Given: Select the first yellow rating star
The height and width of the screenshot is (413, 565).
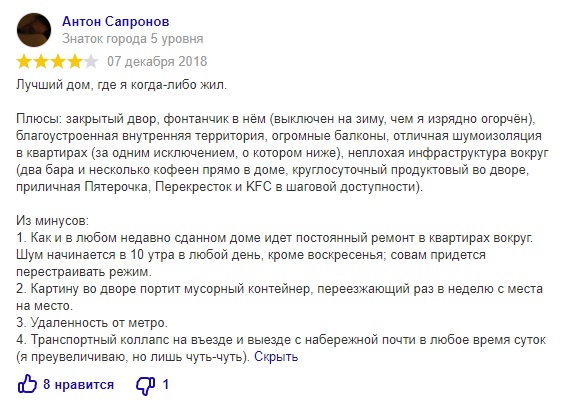Looking at the screenshot, I should pos(24,62).
